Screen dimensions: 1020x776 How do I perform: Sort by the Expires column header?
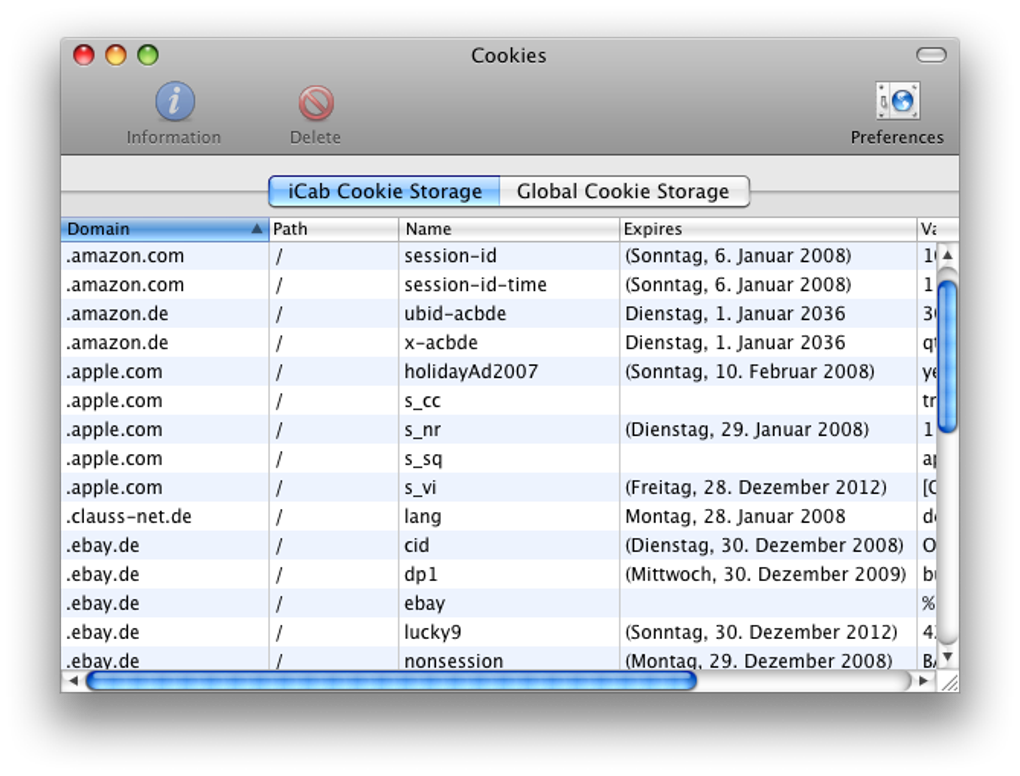768,229
